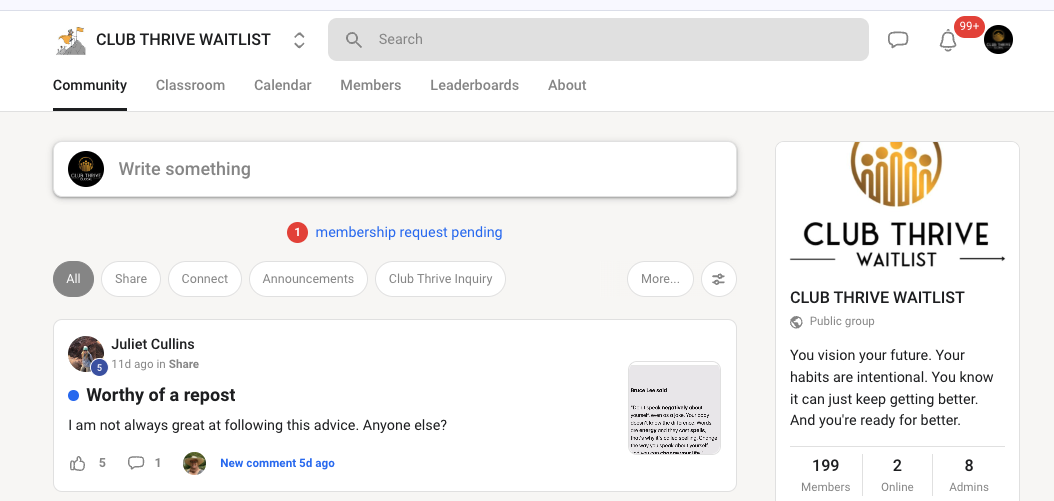Open comments on Juliet Cullins' post
The image size is (1054, 501).
point(136,463)
